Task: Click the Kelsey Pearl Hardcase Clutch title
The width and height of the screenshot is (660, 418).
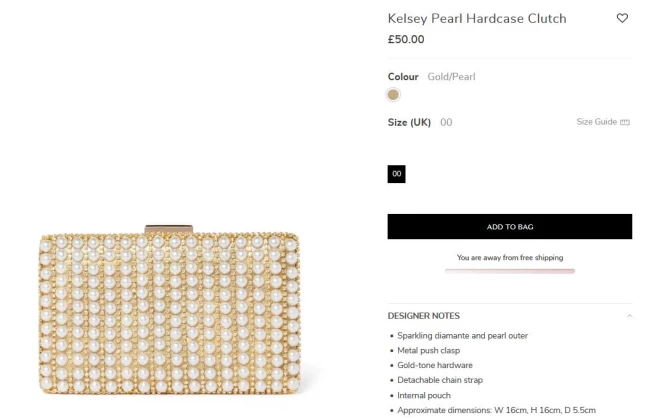Action: 477,18
